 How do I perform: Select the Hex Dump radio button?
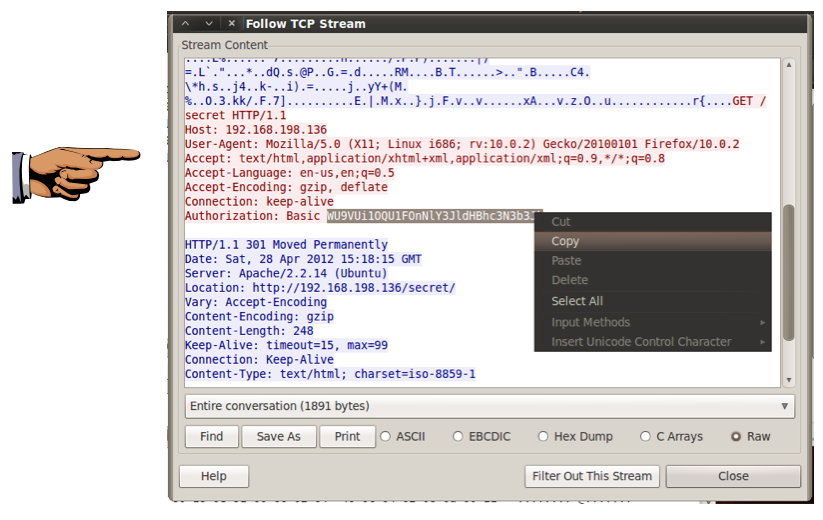(543, 436)
